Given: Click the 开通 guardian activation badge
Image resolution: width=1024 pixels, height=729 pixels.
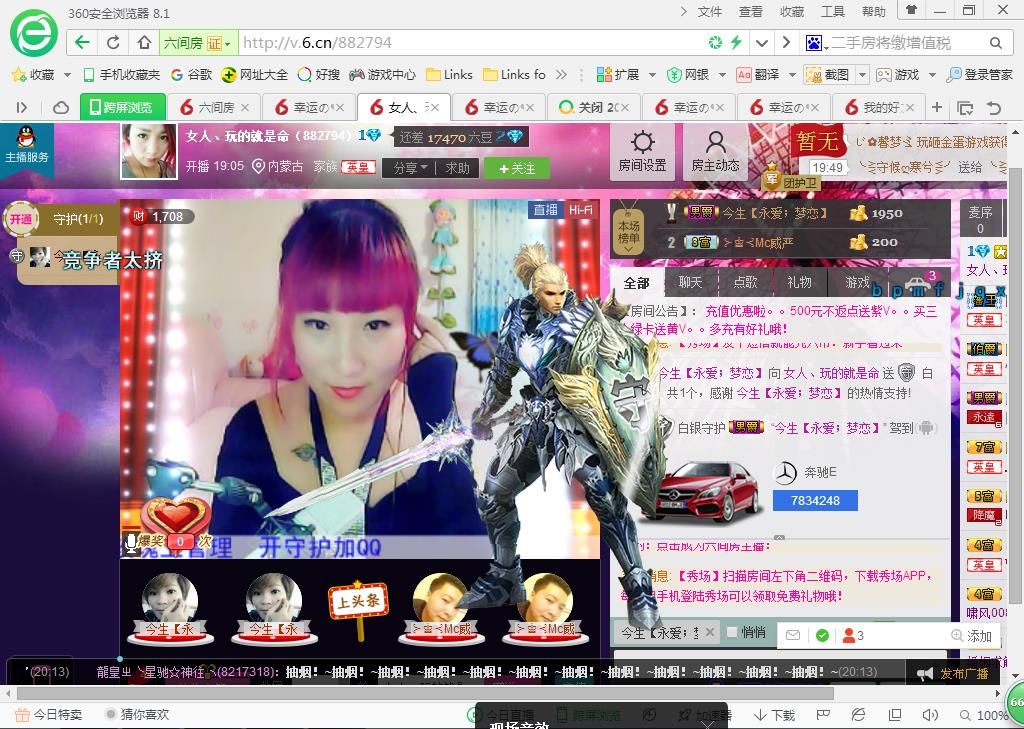Looking at the screenshot, I should point(20,219).
